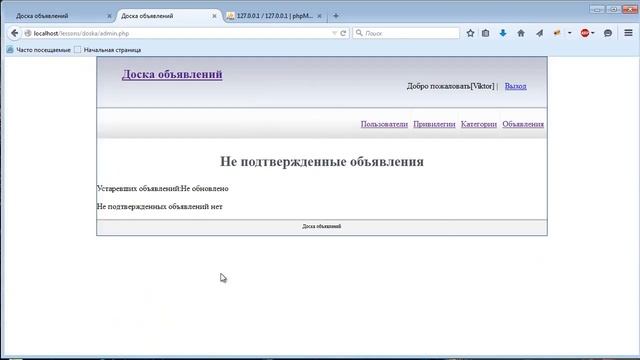Open the Adblock Plus red icon

[585, 33]
